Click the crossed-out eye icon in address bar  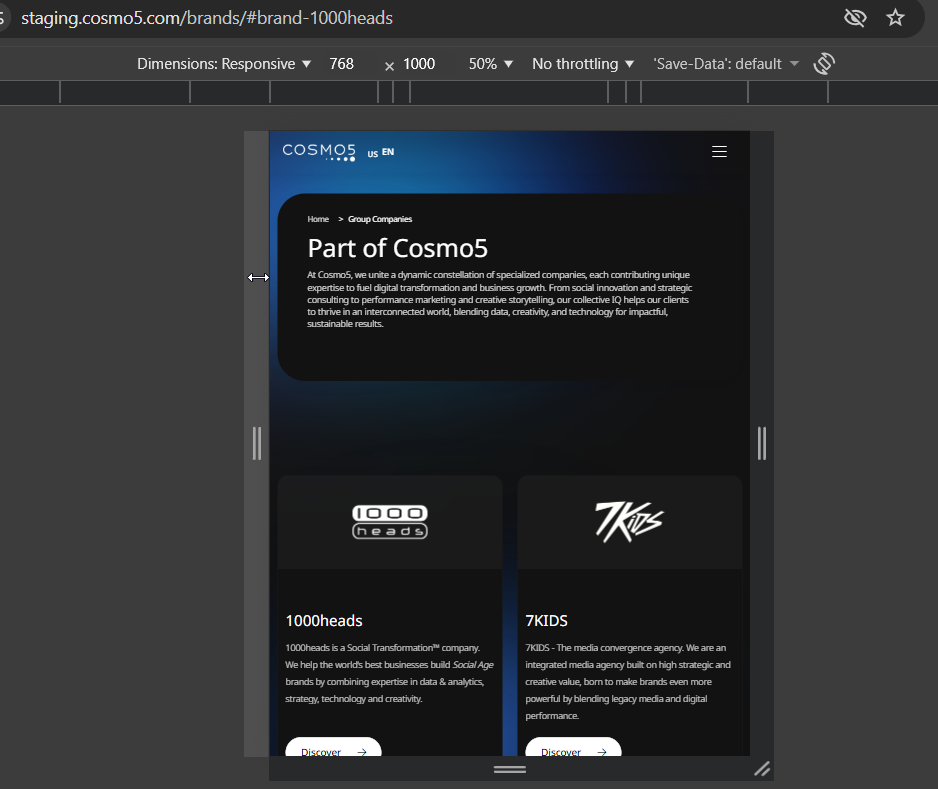[x=855, y=17]
